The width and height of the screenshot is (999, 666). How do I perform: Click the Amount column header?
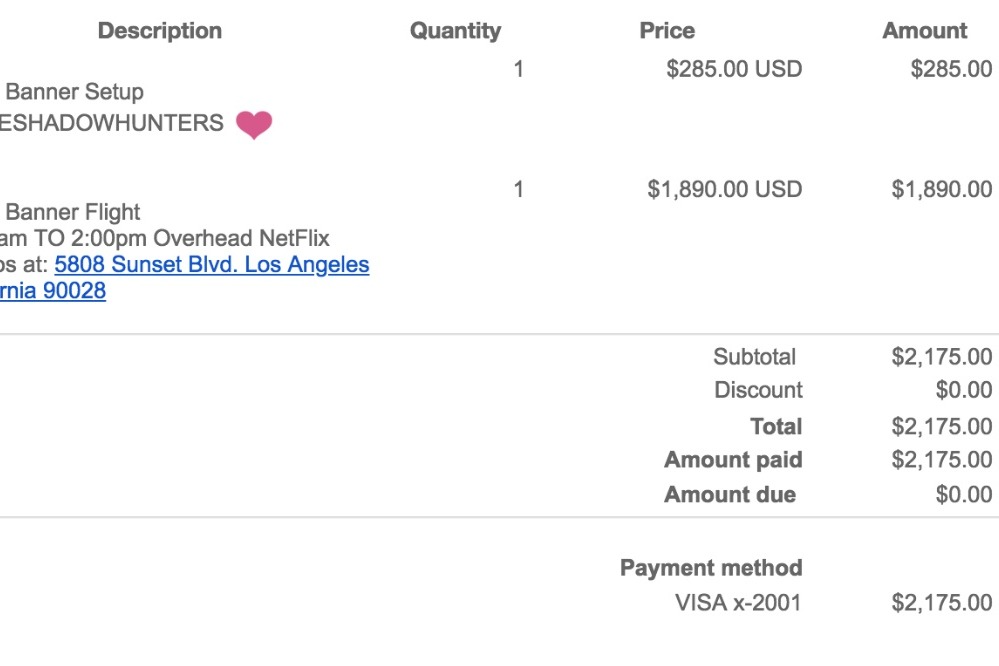924,31
